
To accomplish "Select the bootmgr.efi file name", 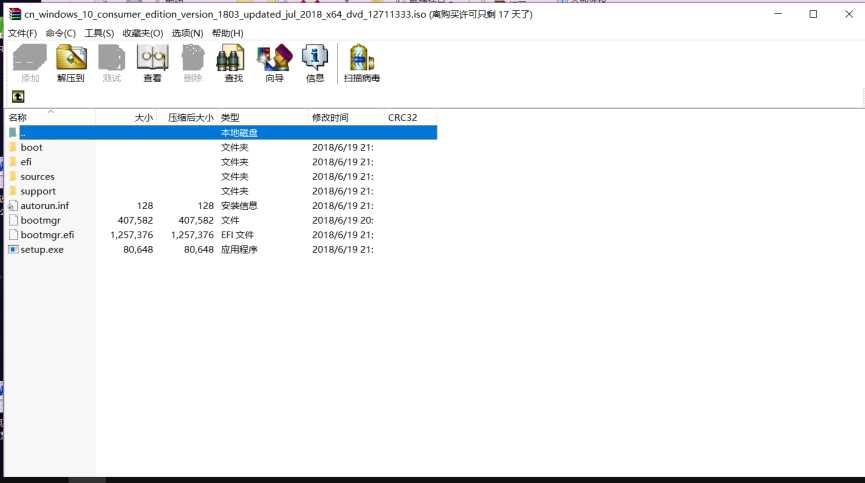I will pos(47,235).
